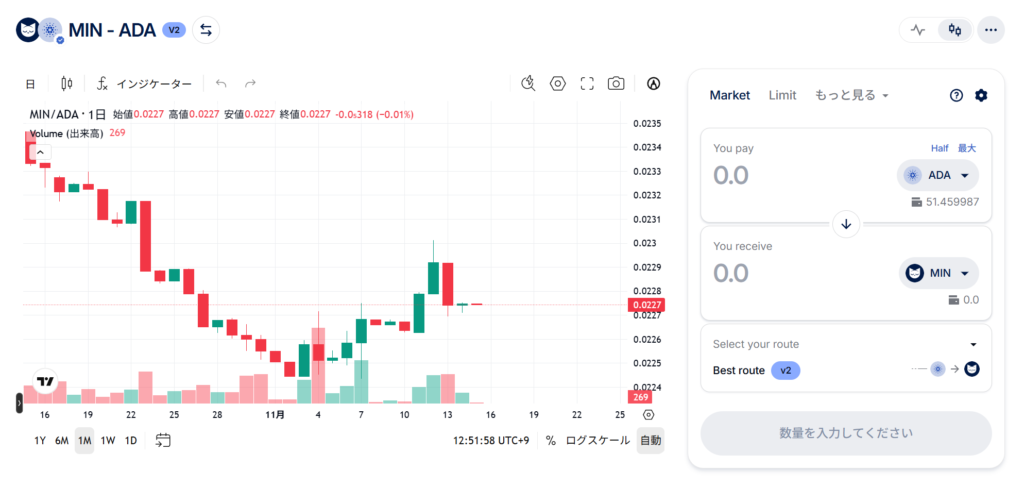1024x487 pixels.
Task: Click the swap direction down-arrow button
Action: coord(846,224)
